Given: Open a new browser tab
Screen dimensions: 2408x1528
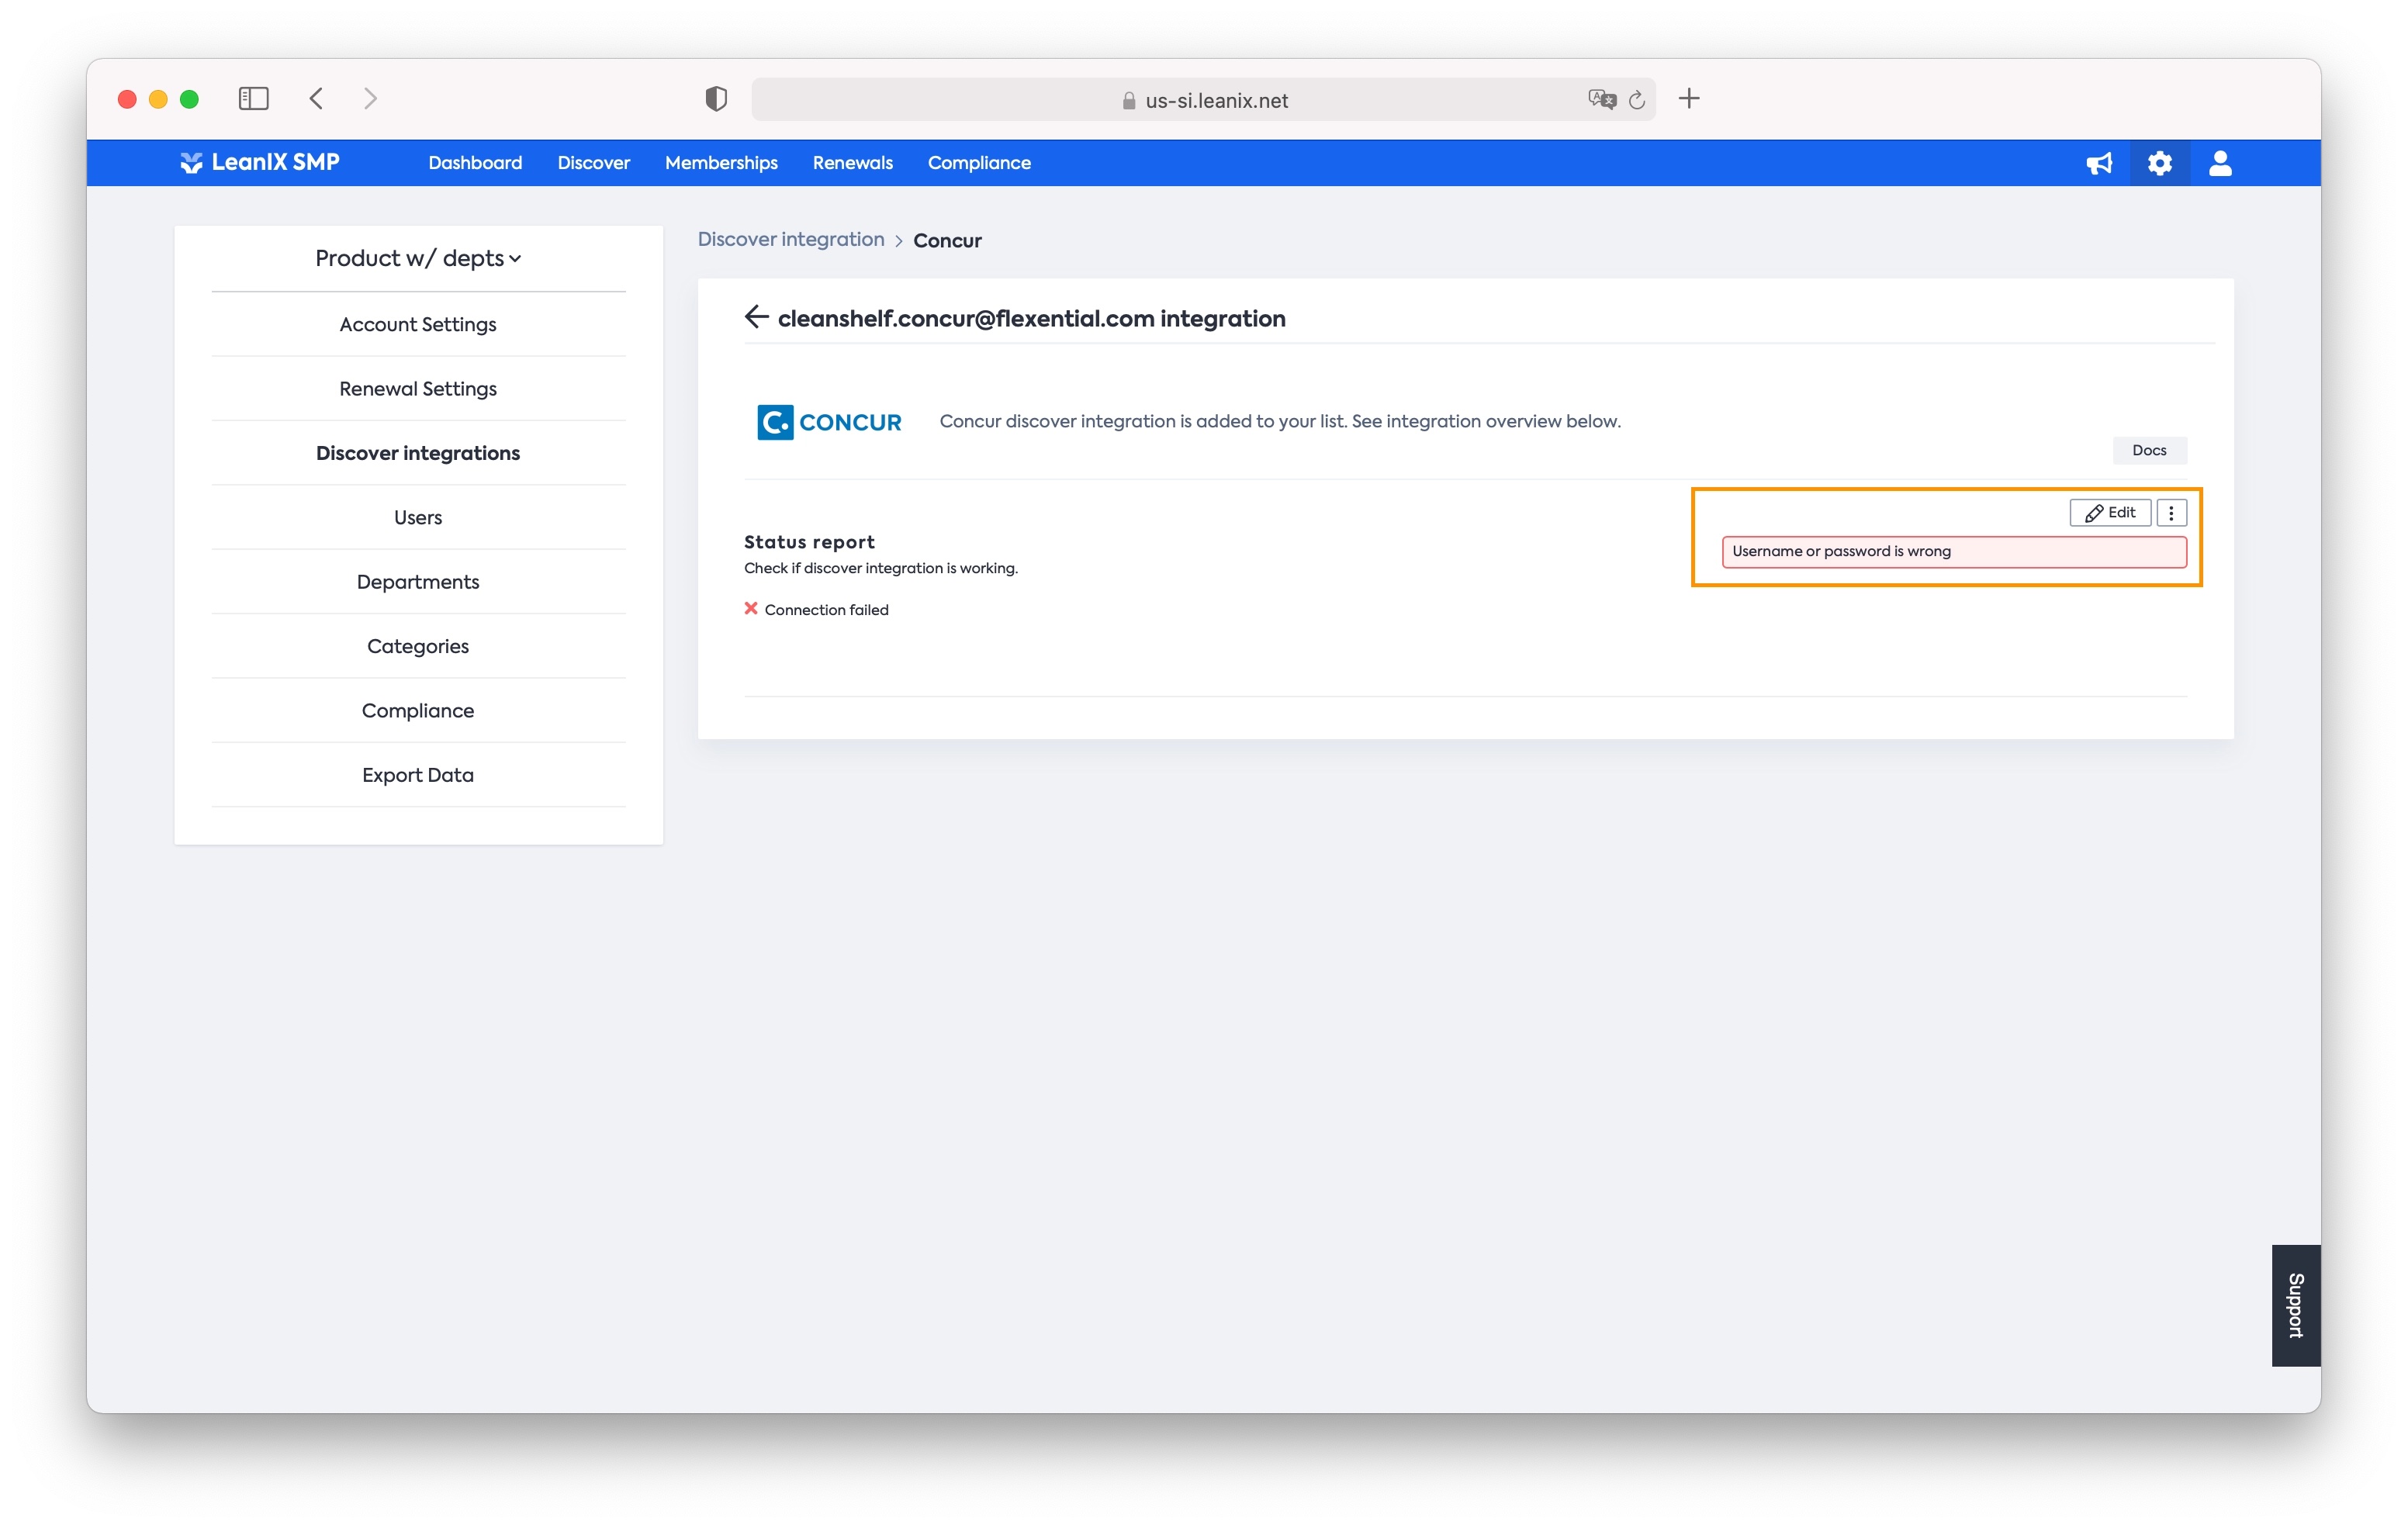Looking at the screenshot, I should (x=1689, y=98).
